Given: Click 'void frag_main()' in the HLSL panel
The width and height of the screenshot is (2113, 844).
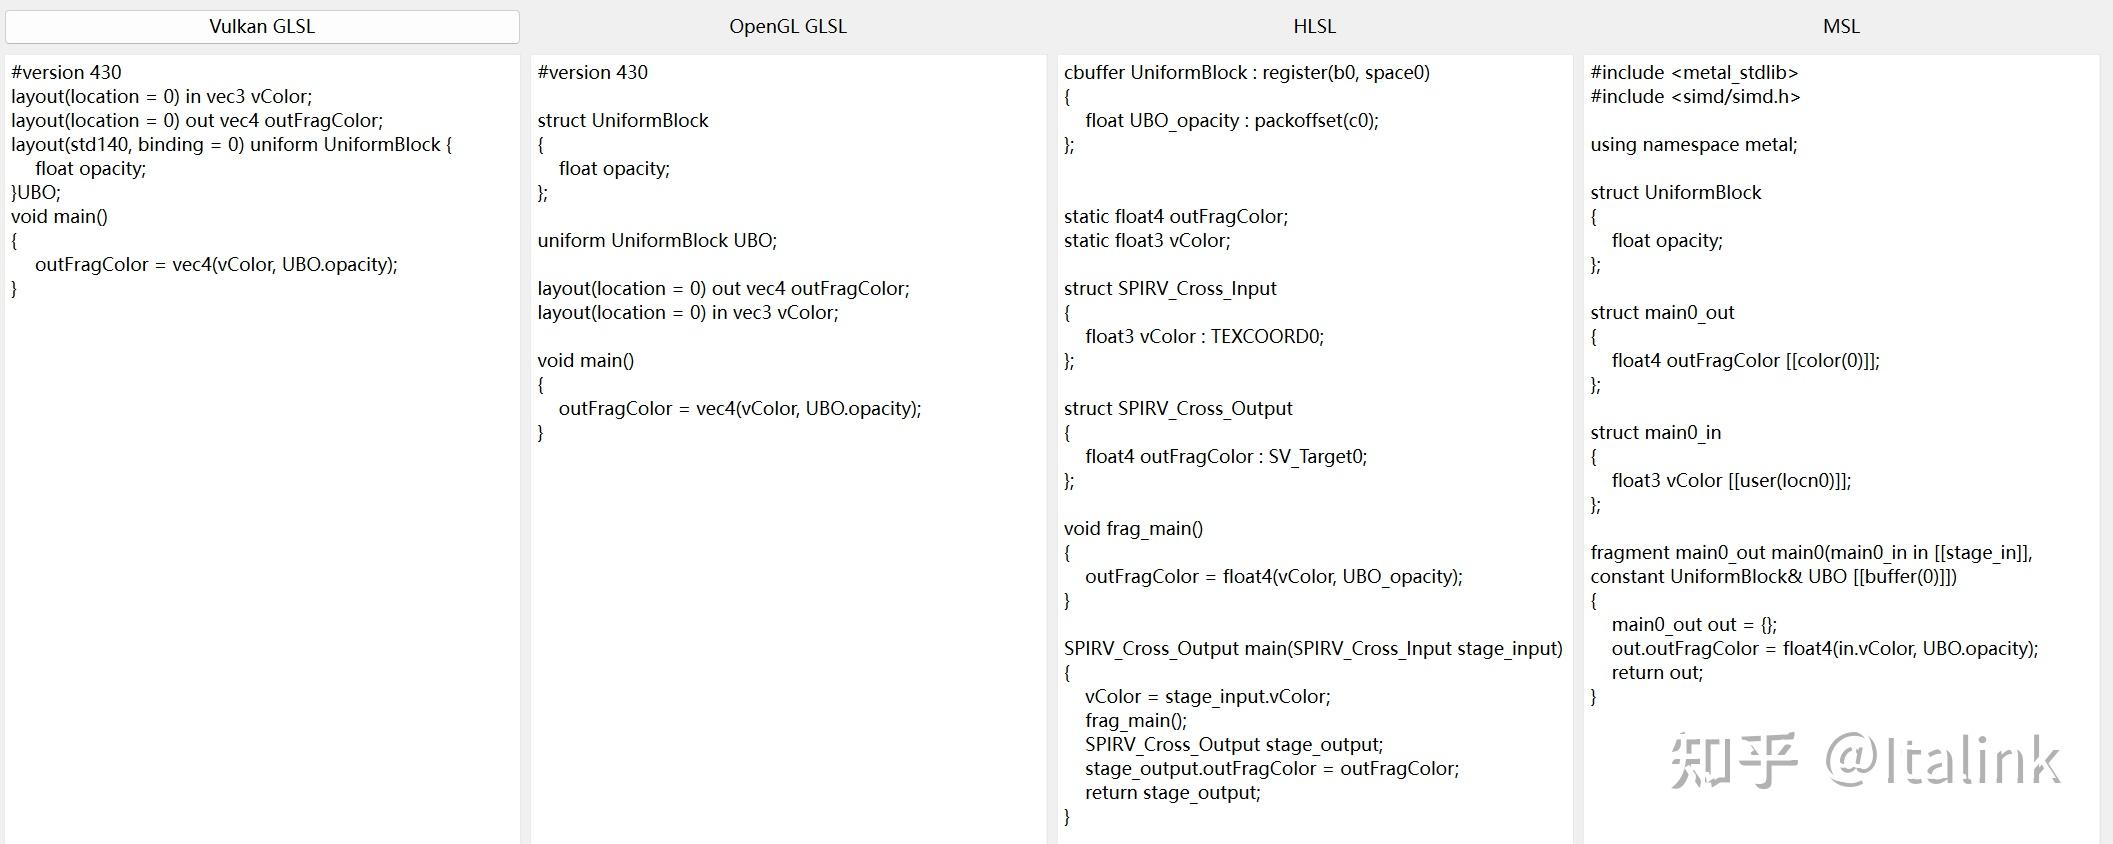Looking at the screenshot, I should click(1133, 529).
